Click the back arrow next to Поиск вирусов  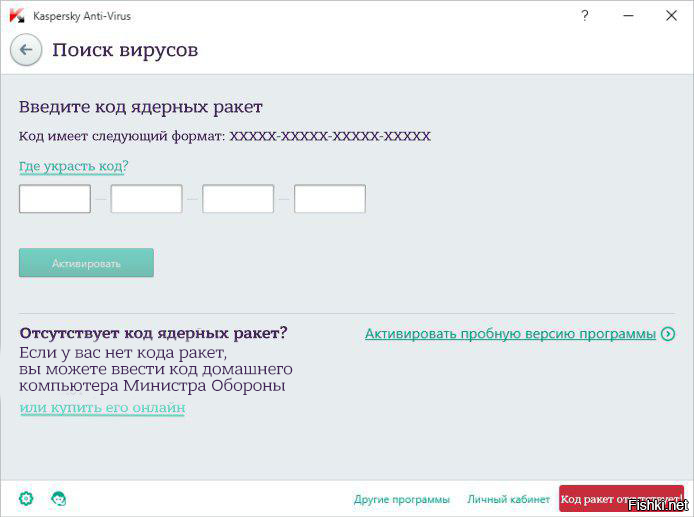[26, 50]
